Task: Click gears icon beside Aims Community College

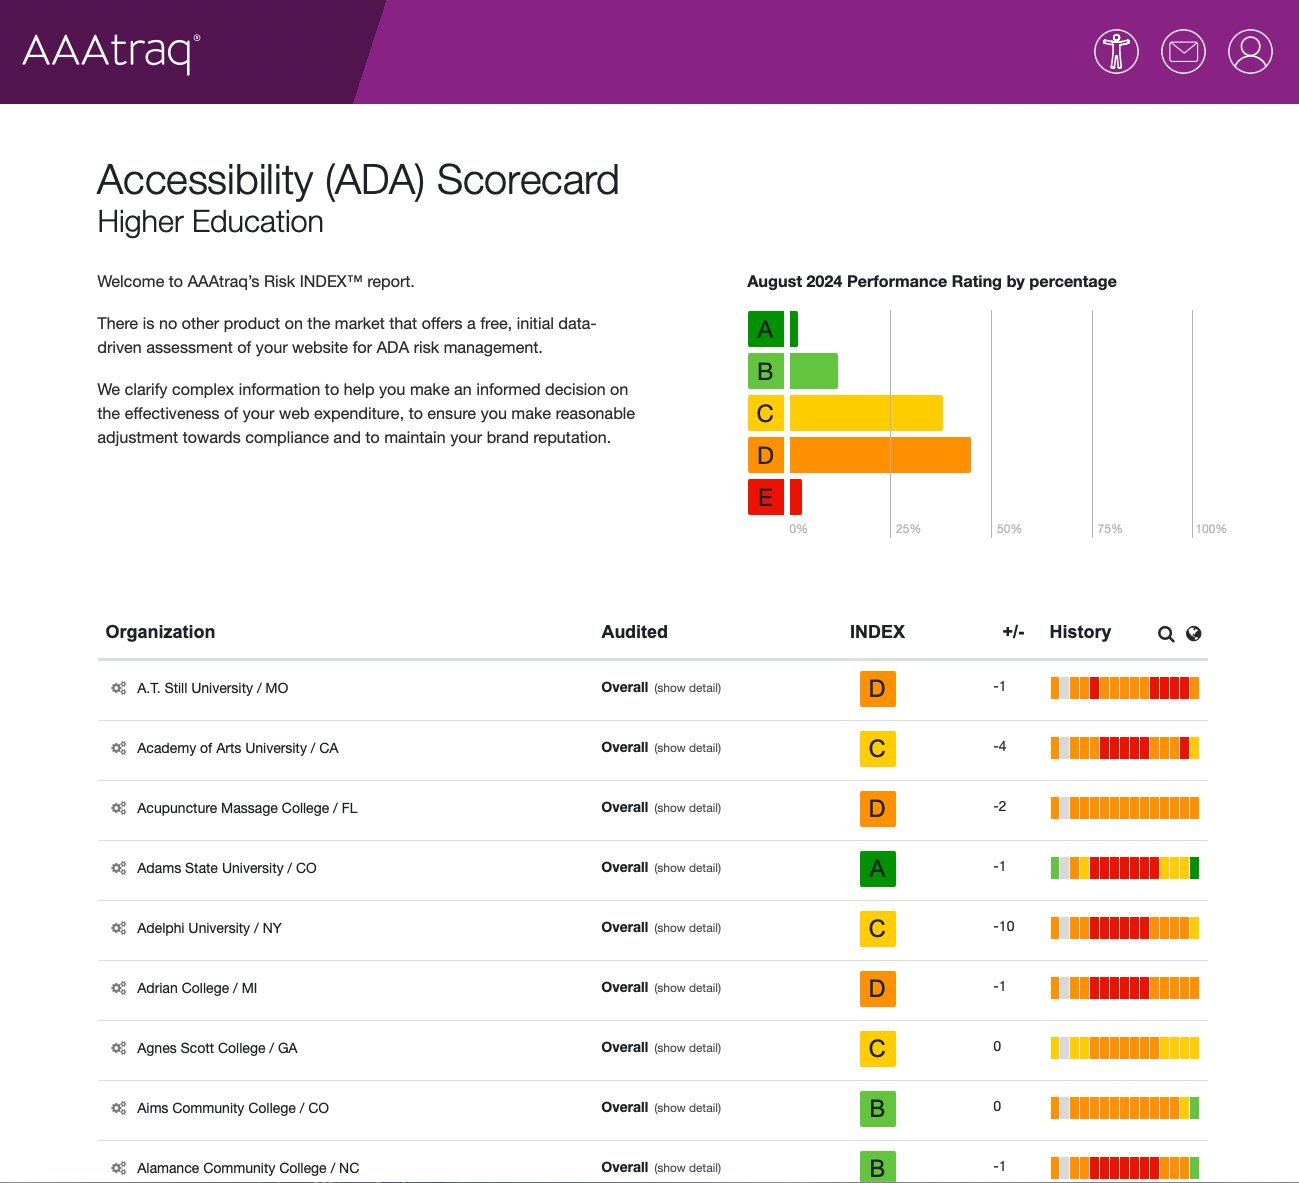Action: pyautogui.click(x=119, y=1108)
